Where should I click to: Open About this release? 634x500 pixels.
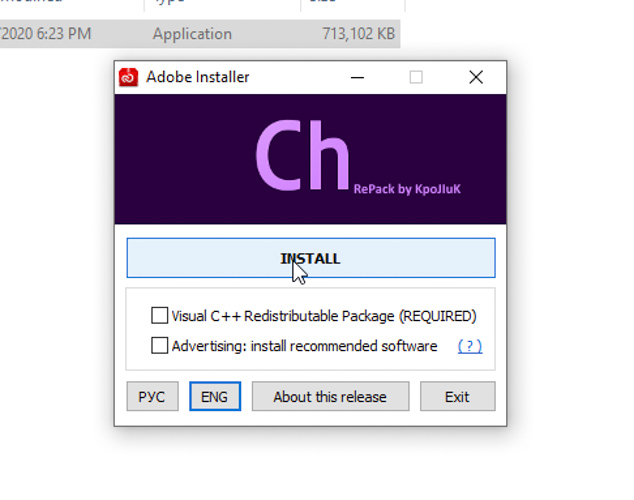tap(330, 396)
